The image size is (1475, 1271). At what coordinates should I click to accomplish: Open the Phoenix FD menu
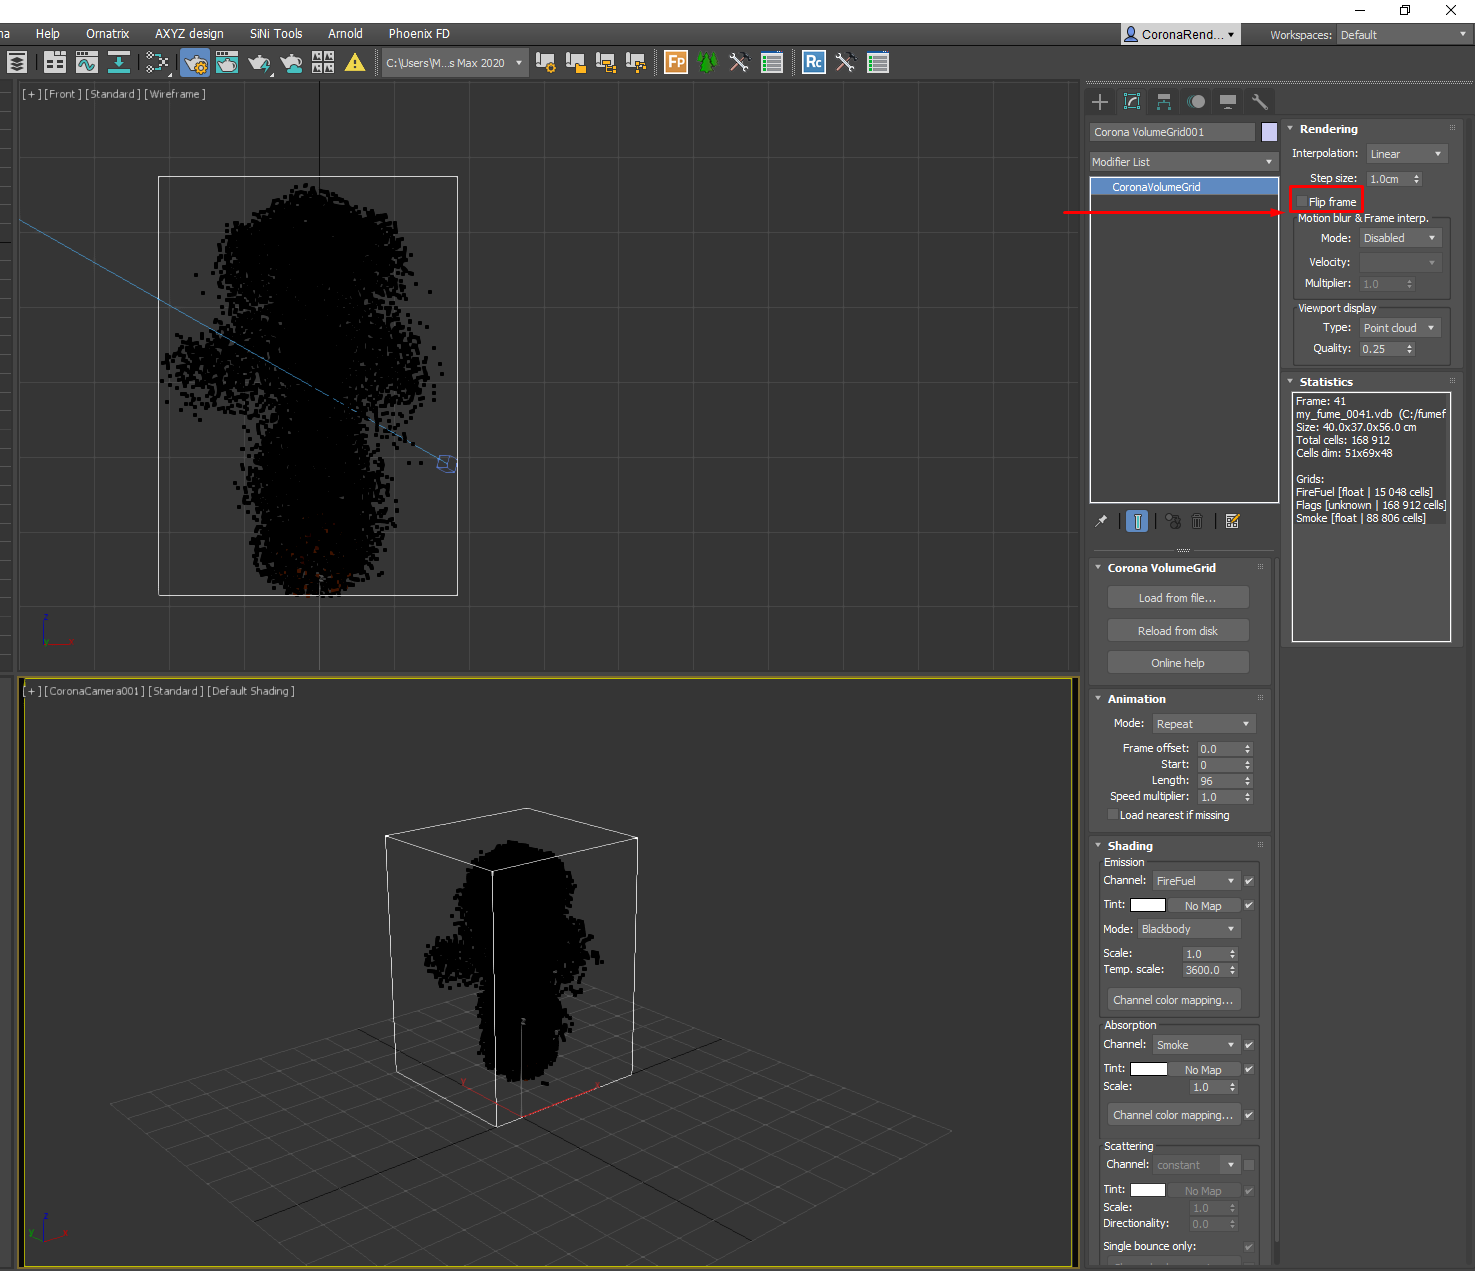tap(419, 34)
